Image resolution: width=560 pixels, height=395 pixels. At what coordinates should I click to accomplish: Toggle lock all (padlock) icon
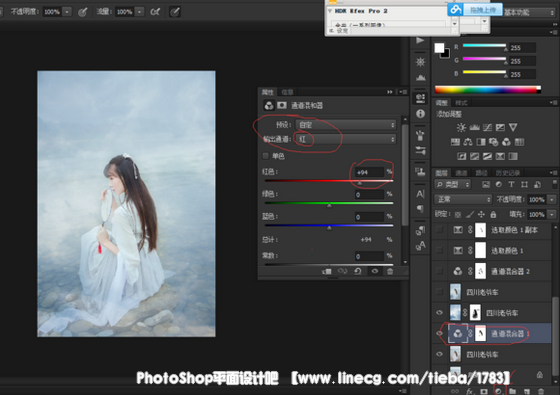(493, 215)
